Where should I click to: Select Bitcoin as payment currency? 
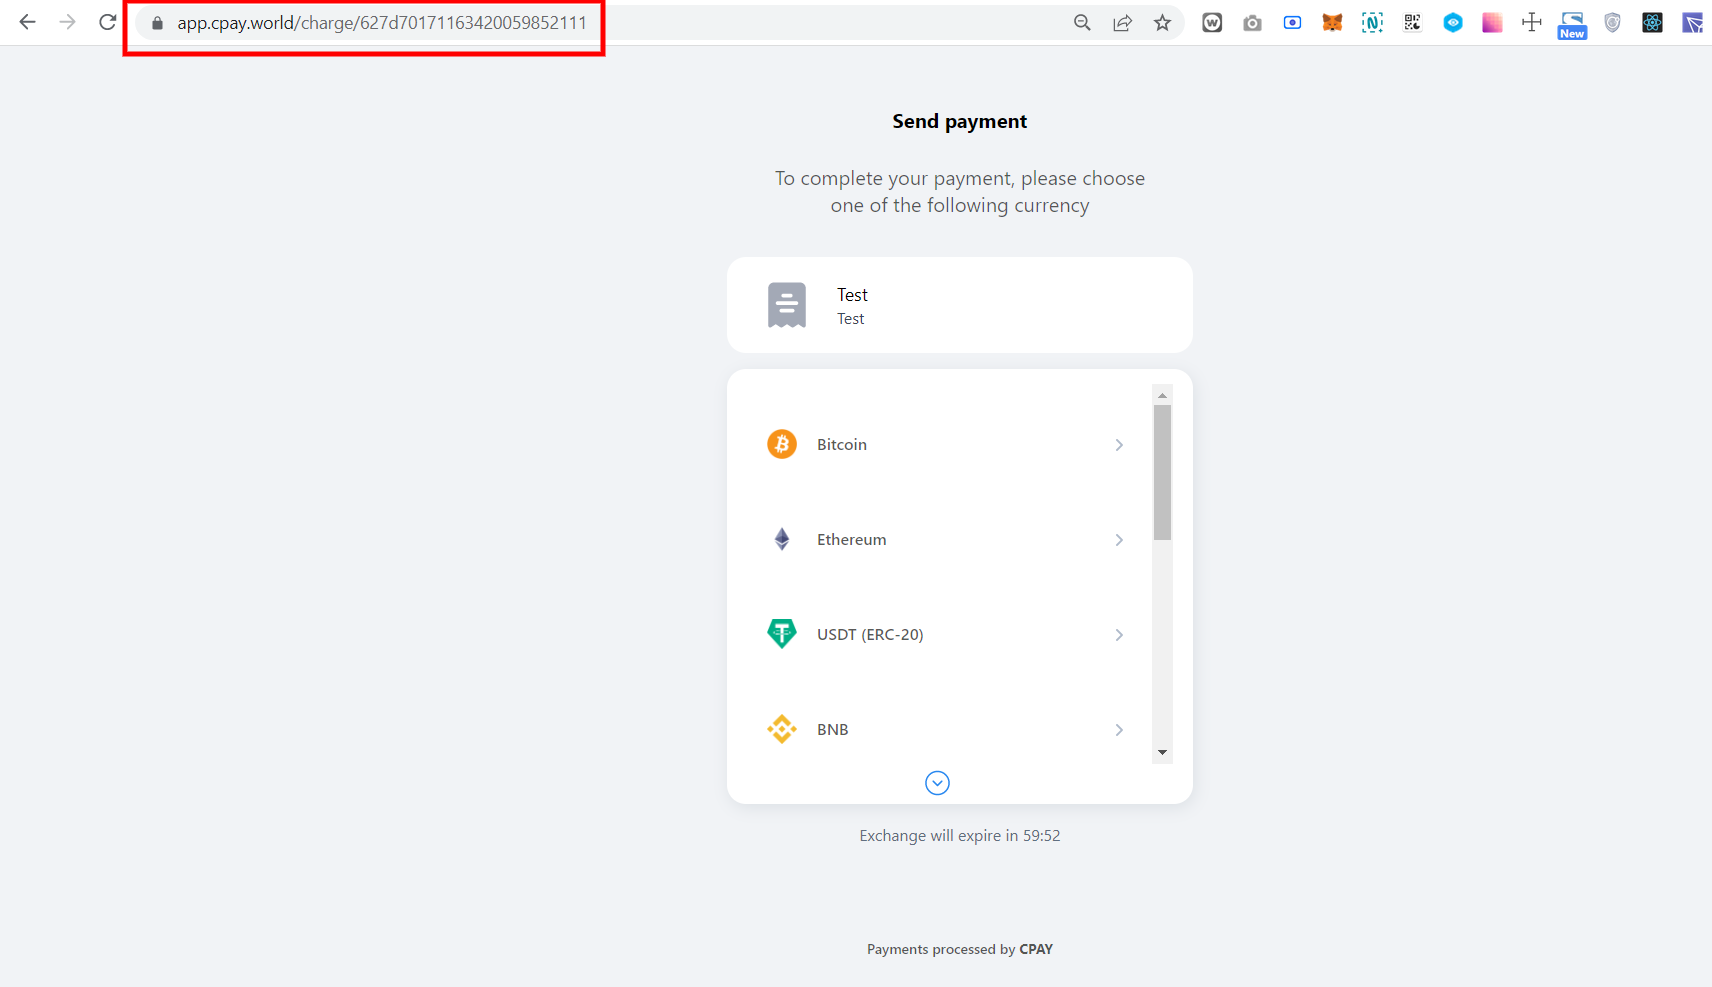(x=842, y=445)
